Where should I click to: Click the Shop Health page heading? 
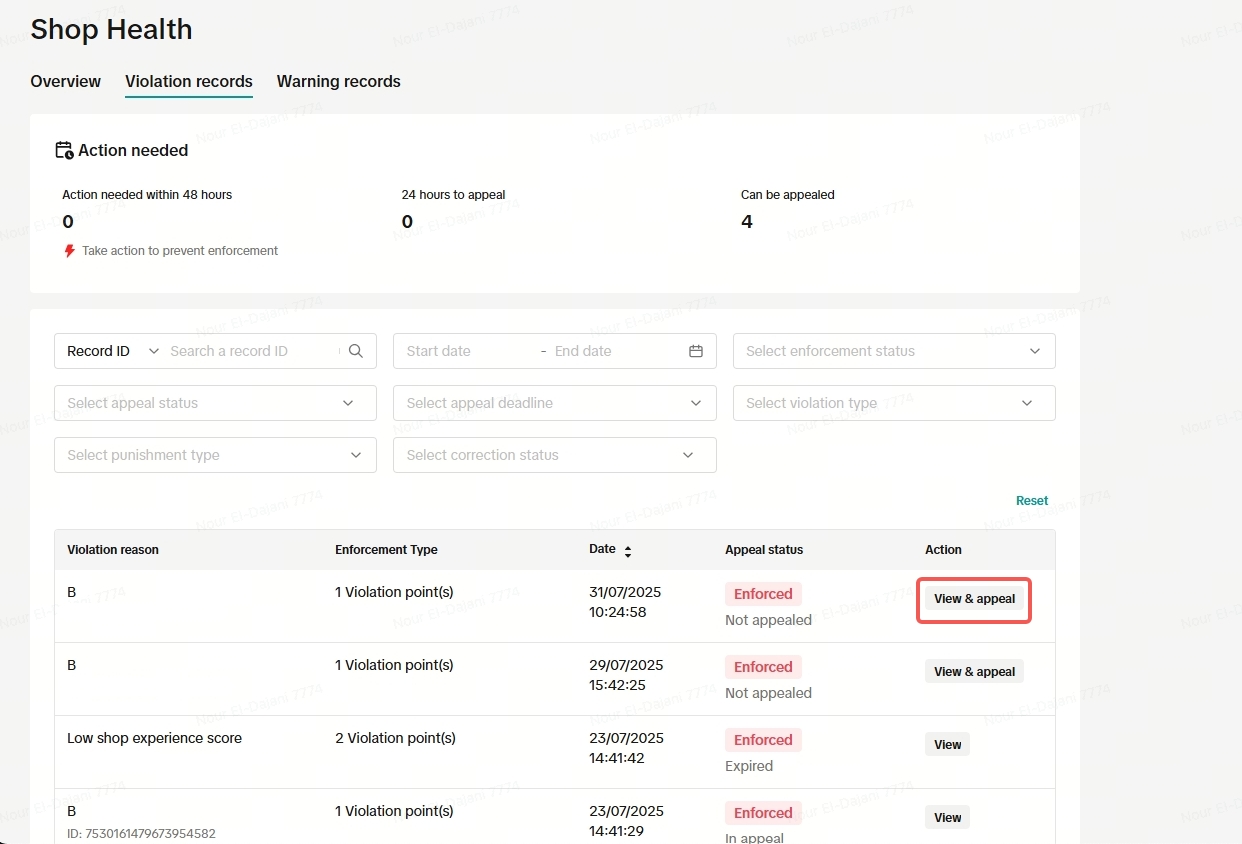pyautogui.click(x=111, y=30)
